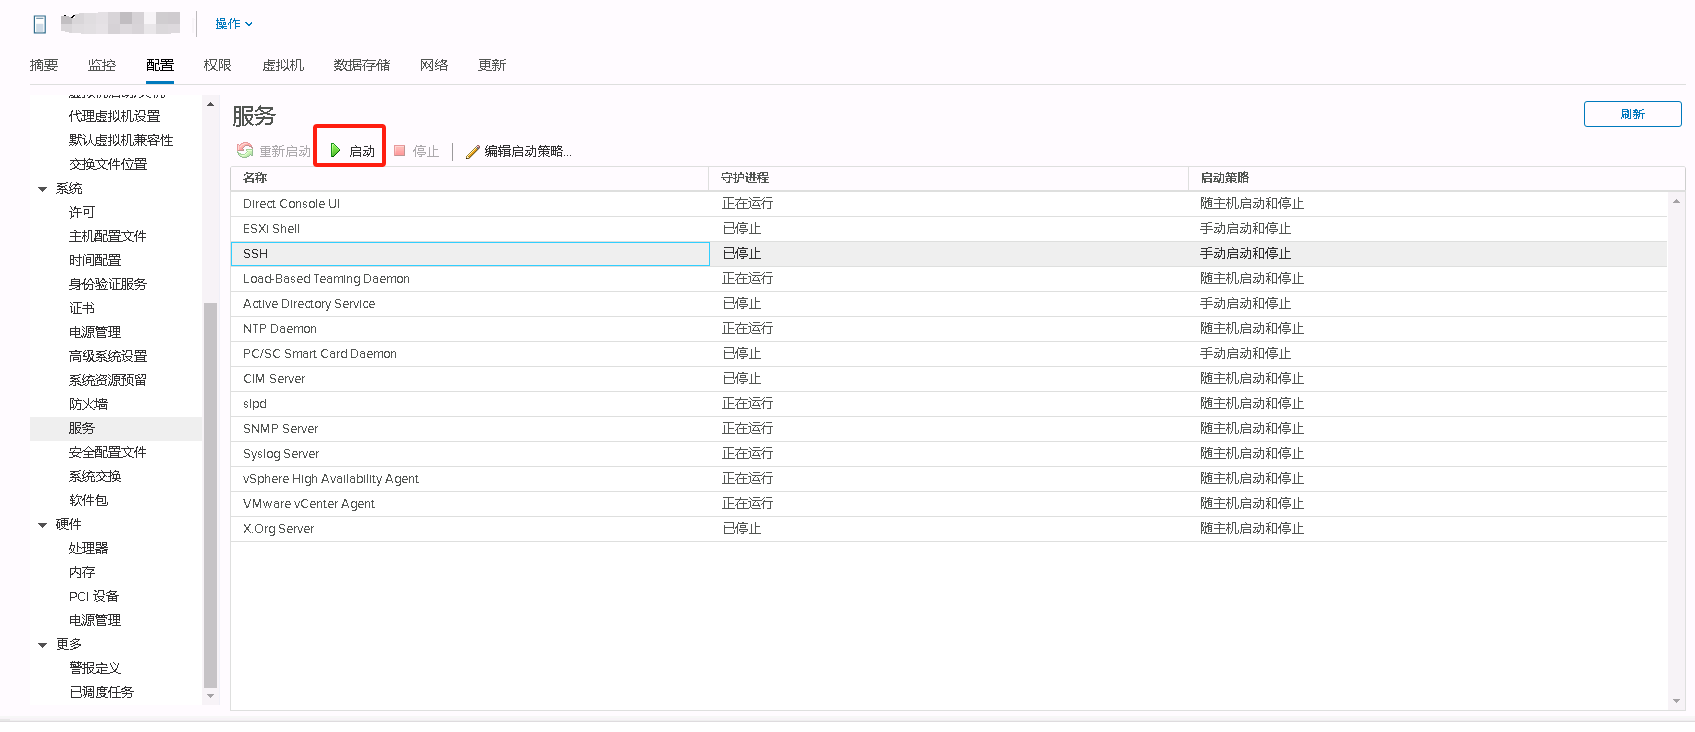Switch to the 摘要 tab

click(44, 65)
